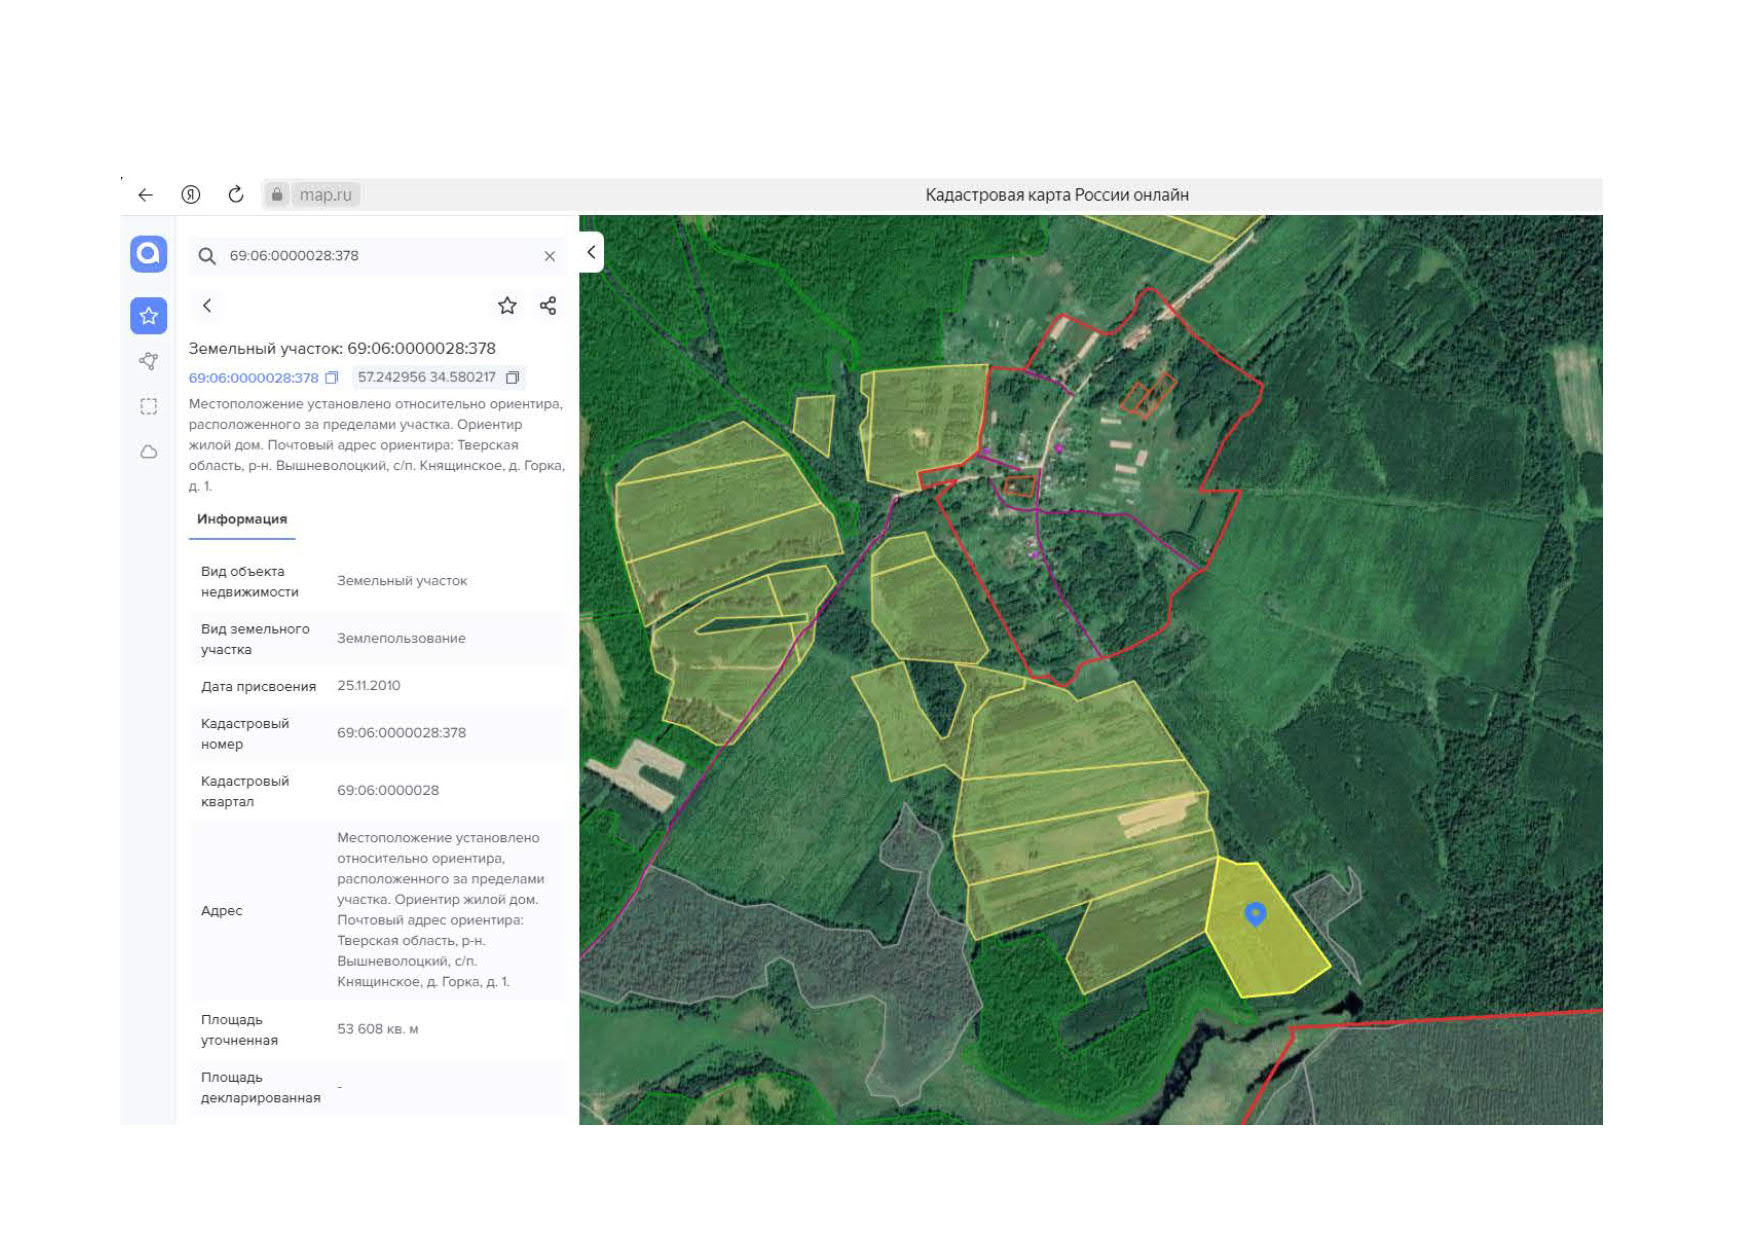Screen dimensions: 1754x1240
Task: Click the heading Земельный участок: 69:06:0000028:378
Action: point(342,348)
